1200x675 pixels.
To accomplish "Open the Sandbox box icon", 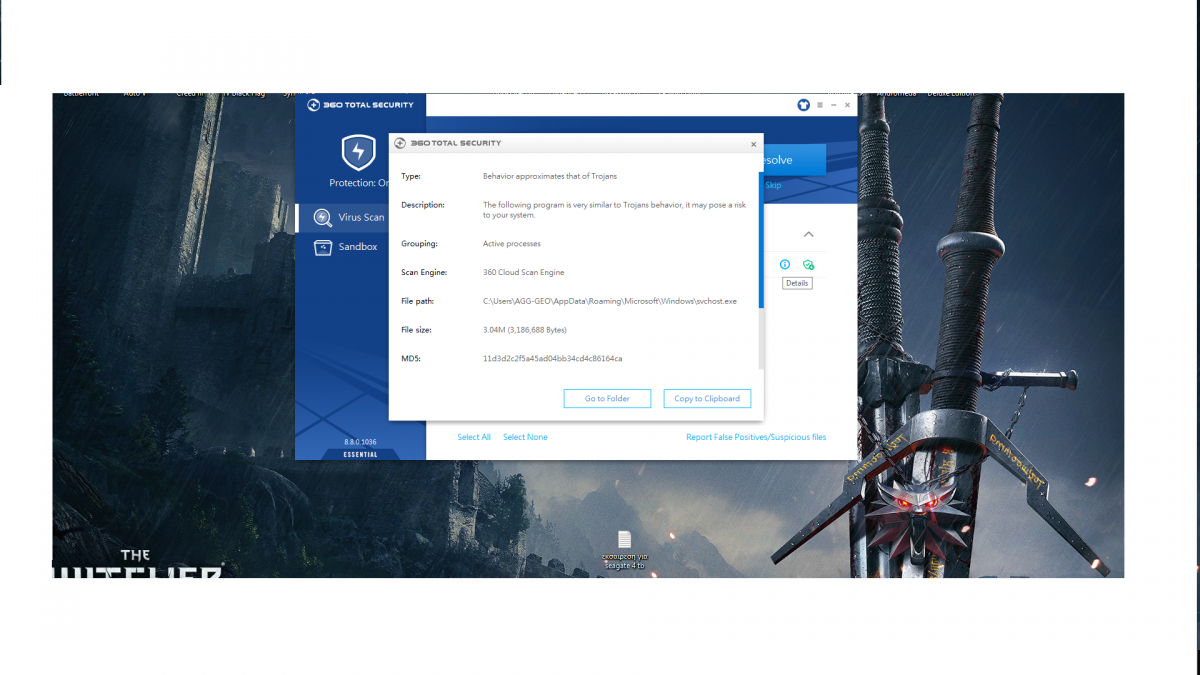I will 323,247.
